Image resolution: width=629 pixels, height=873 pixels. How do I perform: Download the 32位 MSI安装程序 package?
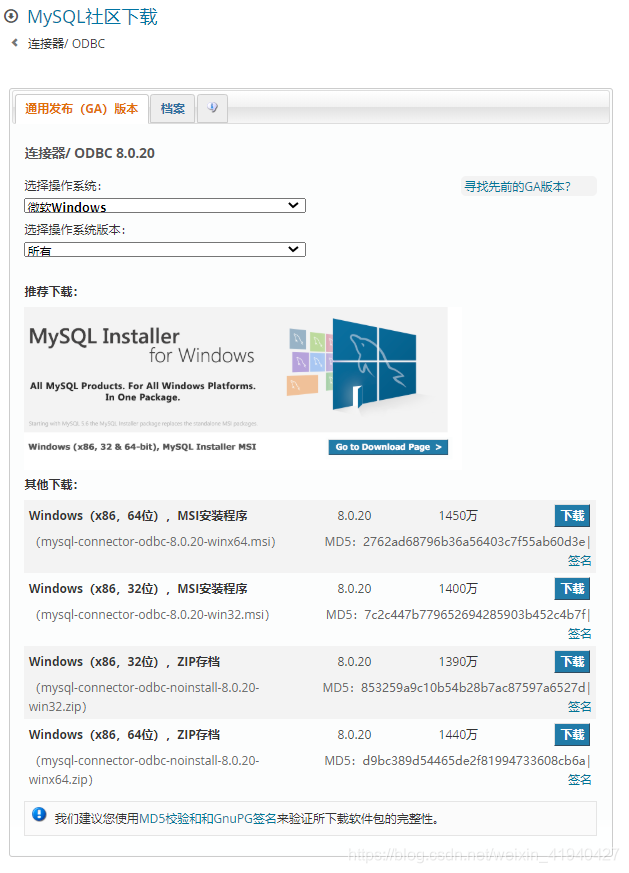coord(572,588)
